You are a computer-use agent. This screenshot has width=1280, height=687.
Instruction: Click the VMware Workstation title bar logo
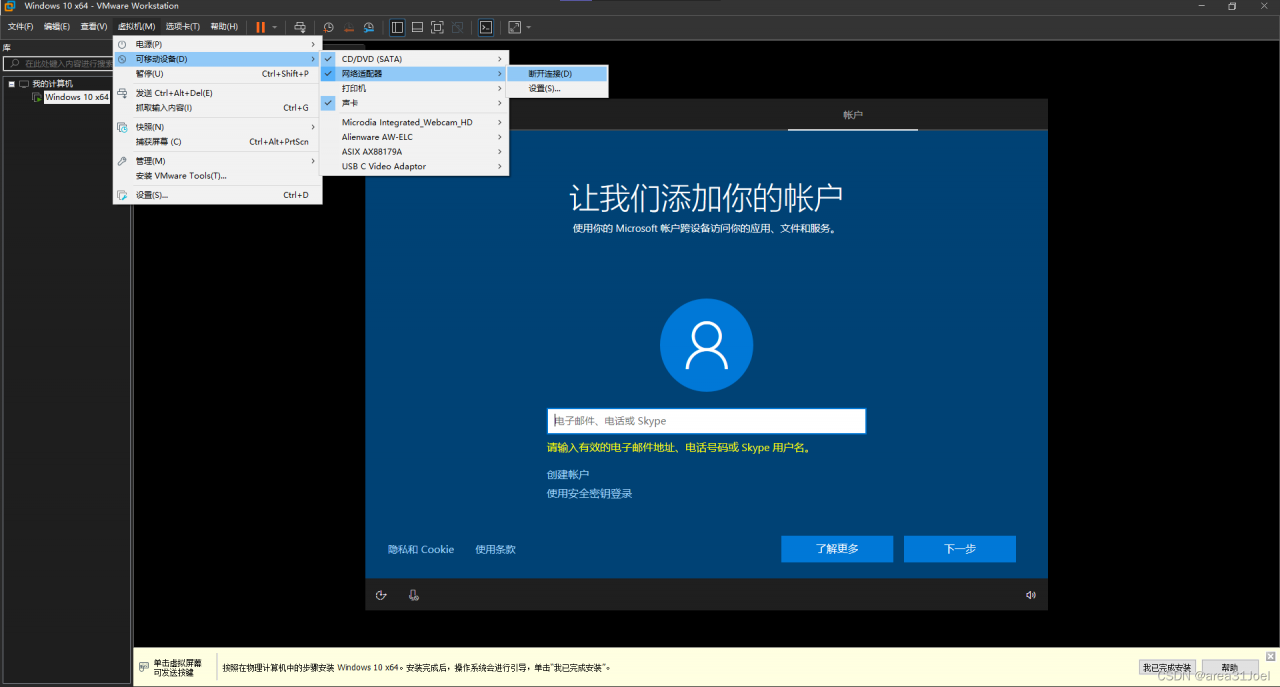pyautogui.click(x=9, y=6)
